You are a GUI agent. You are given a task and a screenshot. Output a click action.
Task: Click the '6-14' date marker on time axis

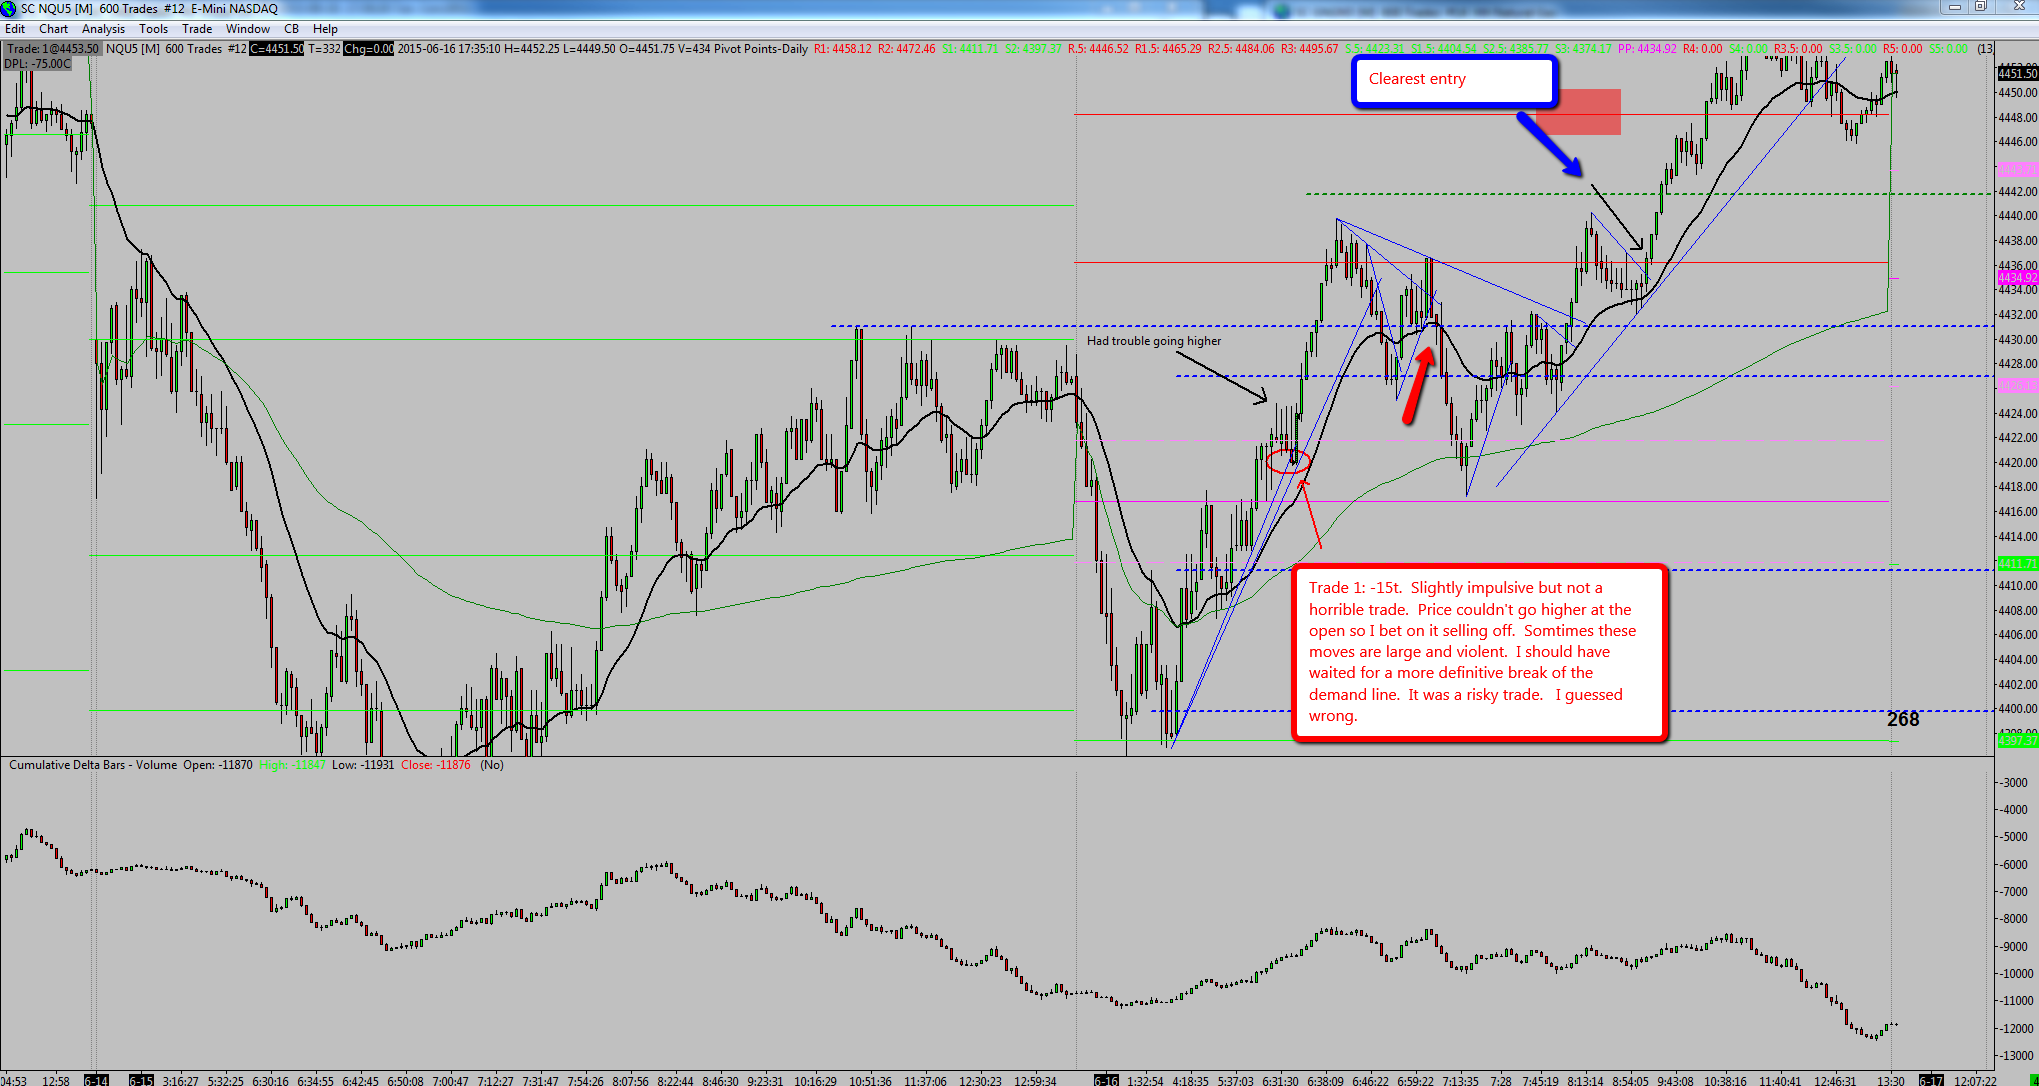pos(96,1080)
